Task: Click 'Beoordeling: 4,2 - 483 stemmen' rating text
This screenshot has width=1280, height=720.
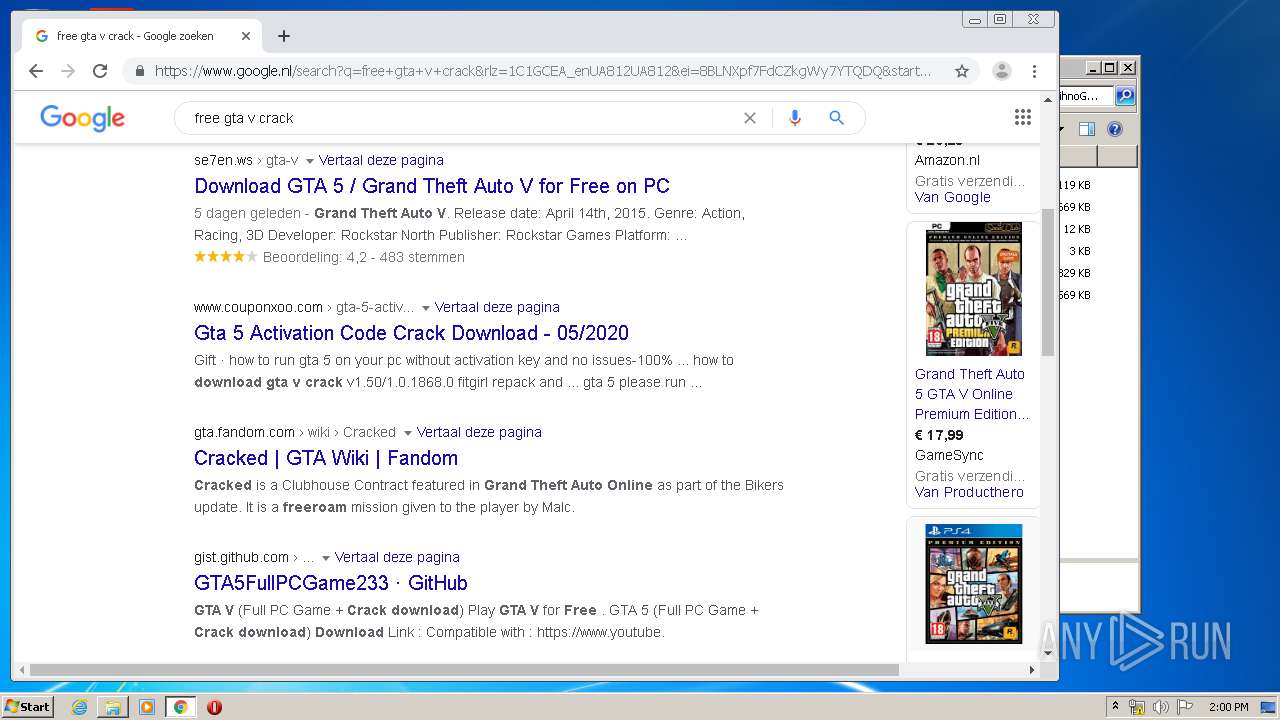Action: point(364,257)
